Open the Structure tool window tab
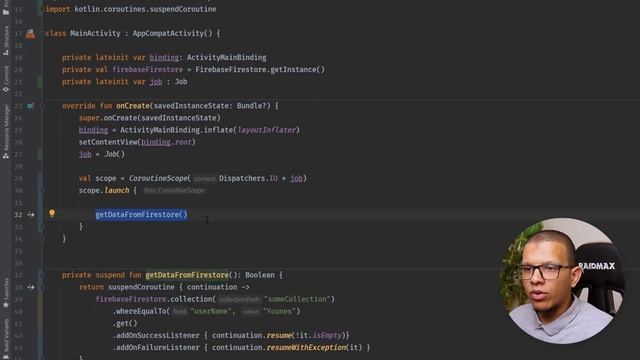The height and width of the screenshot is (360, 640). point(6,41)
